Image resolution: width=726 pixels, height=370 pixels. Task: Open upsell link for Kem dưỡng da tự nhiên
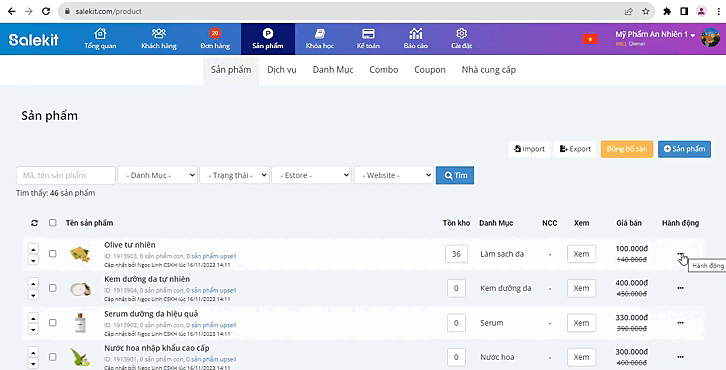211,290
